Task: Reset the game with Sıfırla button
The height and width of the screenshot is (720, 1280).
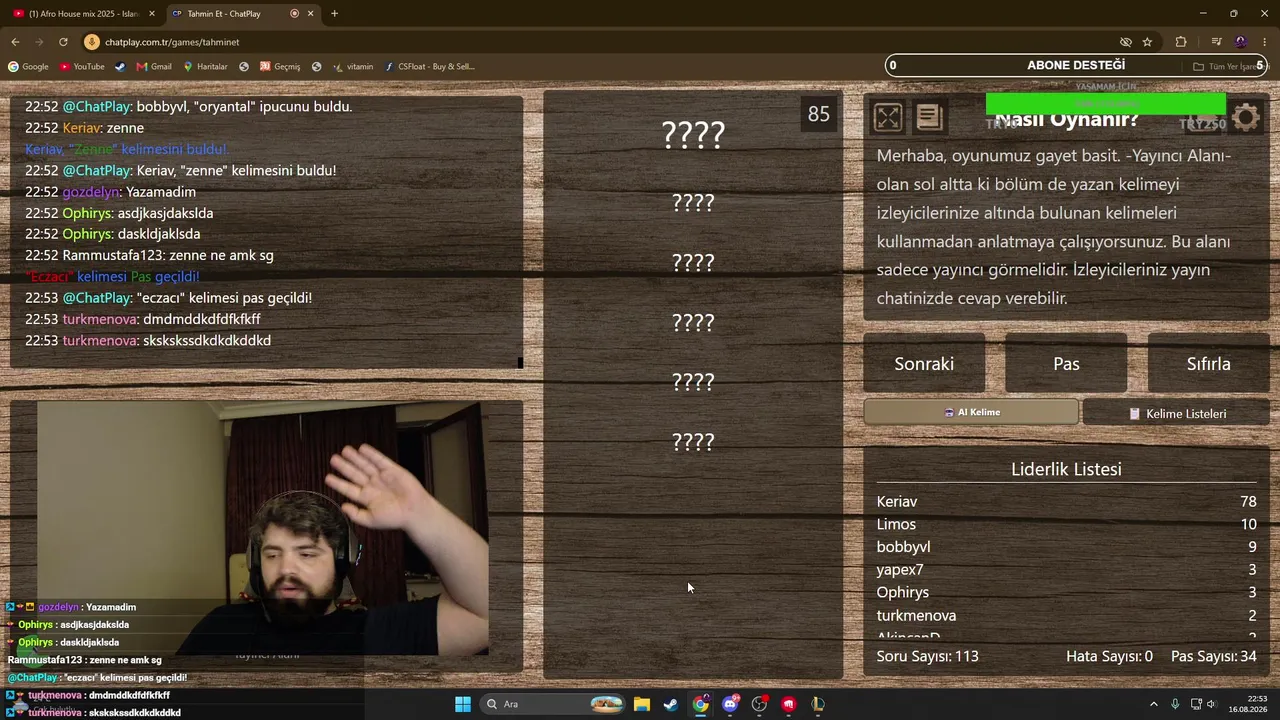Action: pos(1208,364)
